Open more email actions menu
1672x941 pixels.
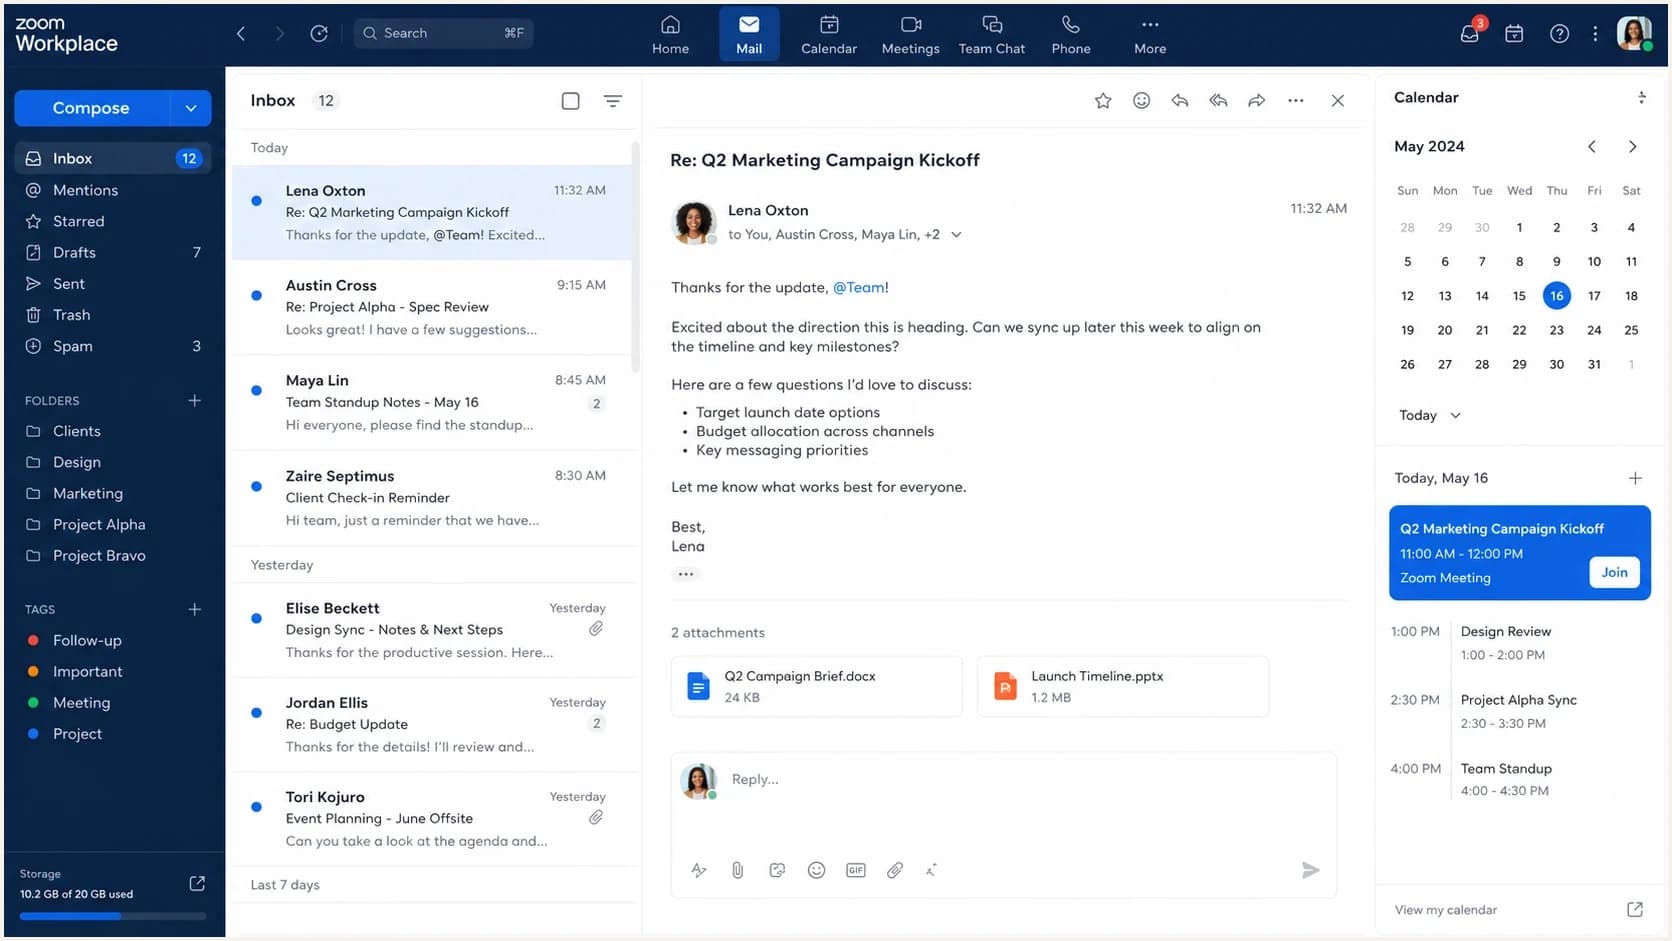pyautogui.click(x=1296, y=101)
